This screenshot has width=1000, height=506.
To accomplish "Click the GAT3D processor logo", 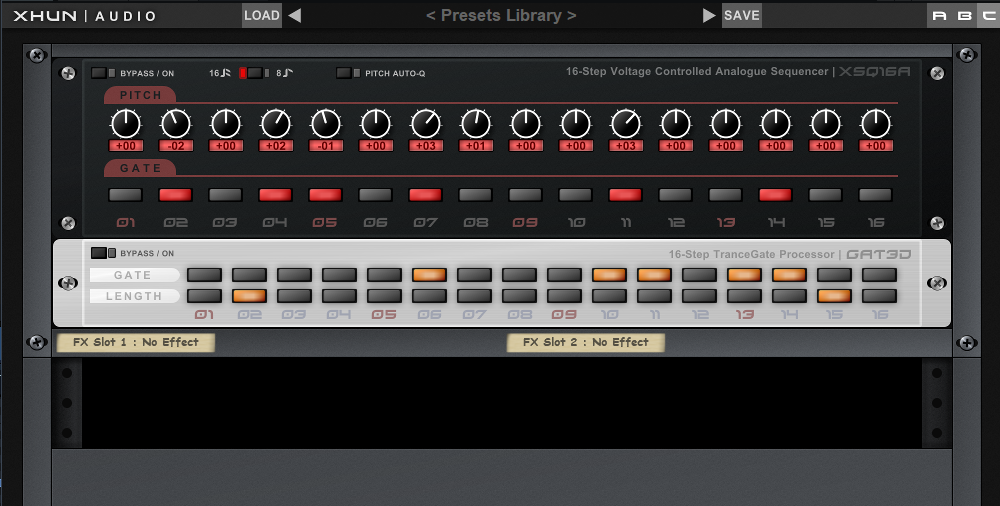I will pos(878,254).
